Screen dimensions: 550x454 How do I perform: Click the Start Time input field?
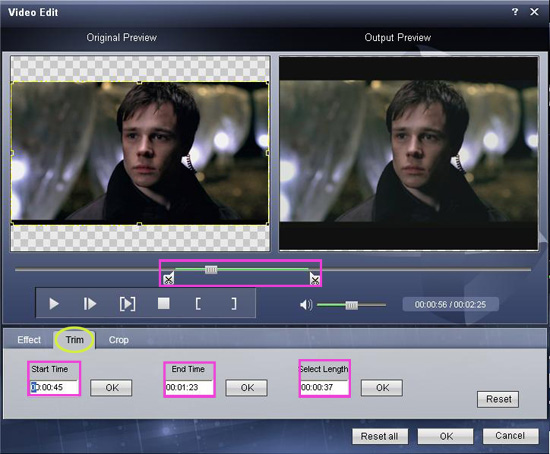click(x=54, y=387)
